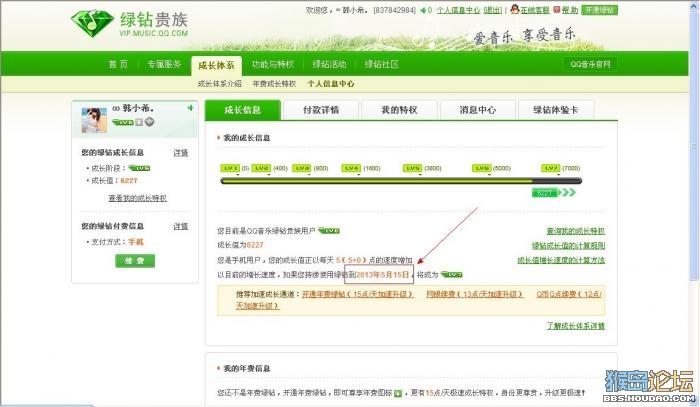
Task: Select the 成长体系 navigation tab
Action: pyautogui.click(x=217, y=66)
